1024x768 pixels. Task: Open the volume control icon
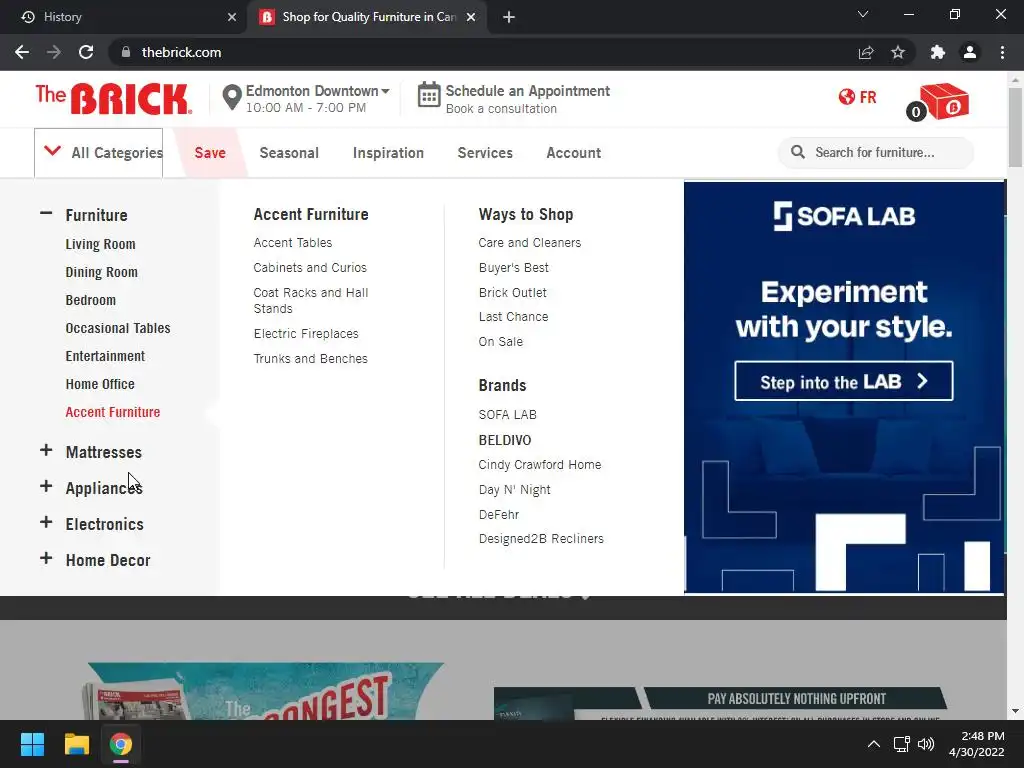pos(926,744)
